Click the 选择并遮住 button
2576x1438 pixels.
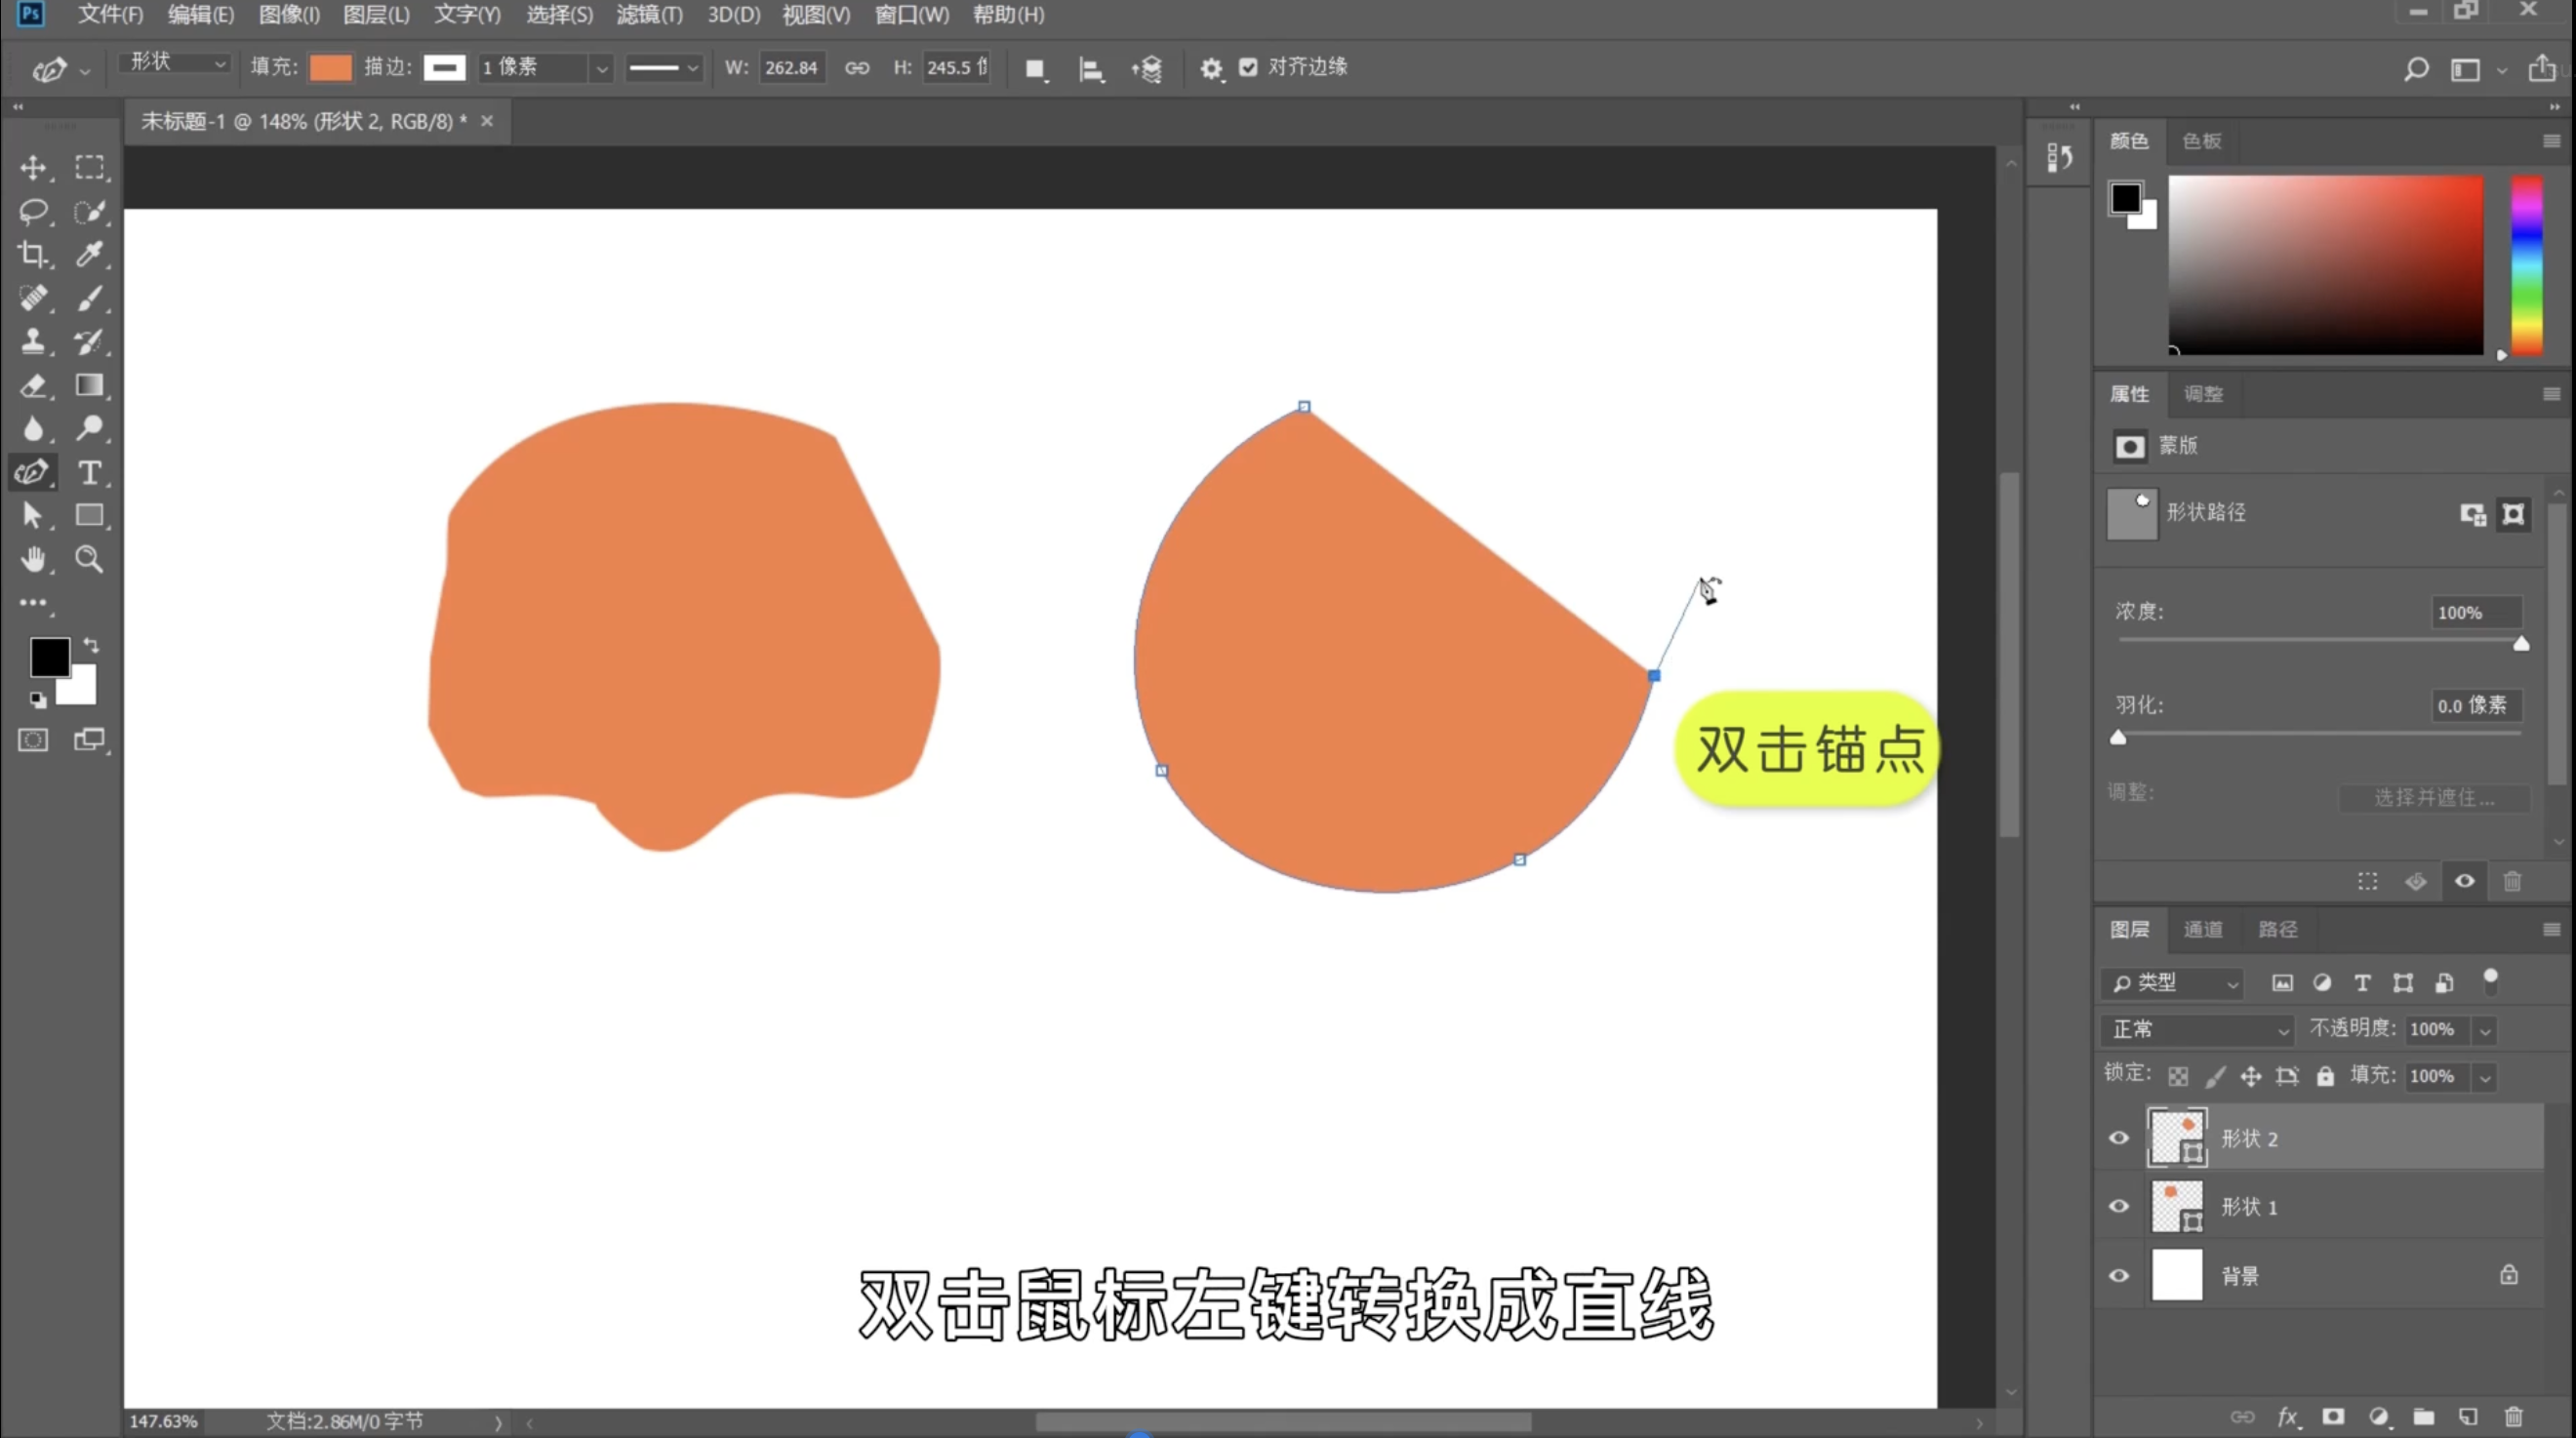coord(2434,797)
